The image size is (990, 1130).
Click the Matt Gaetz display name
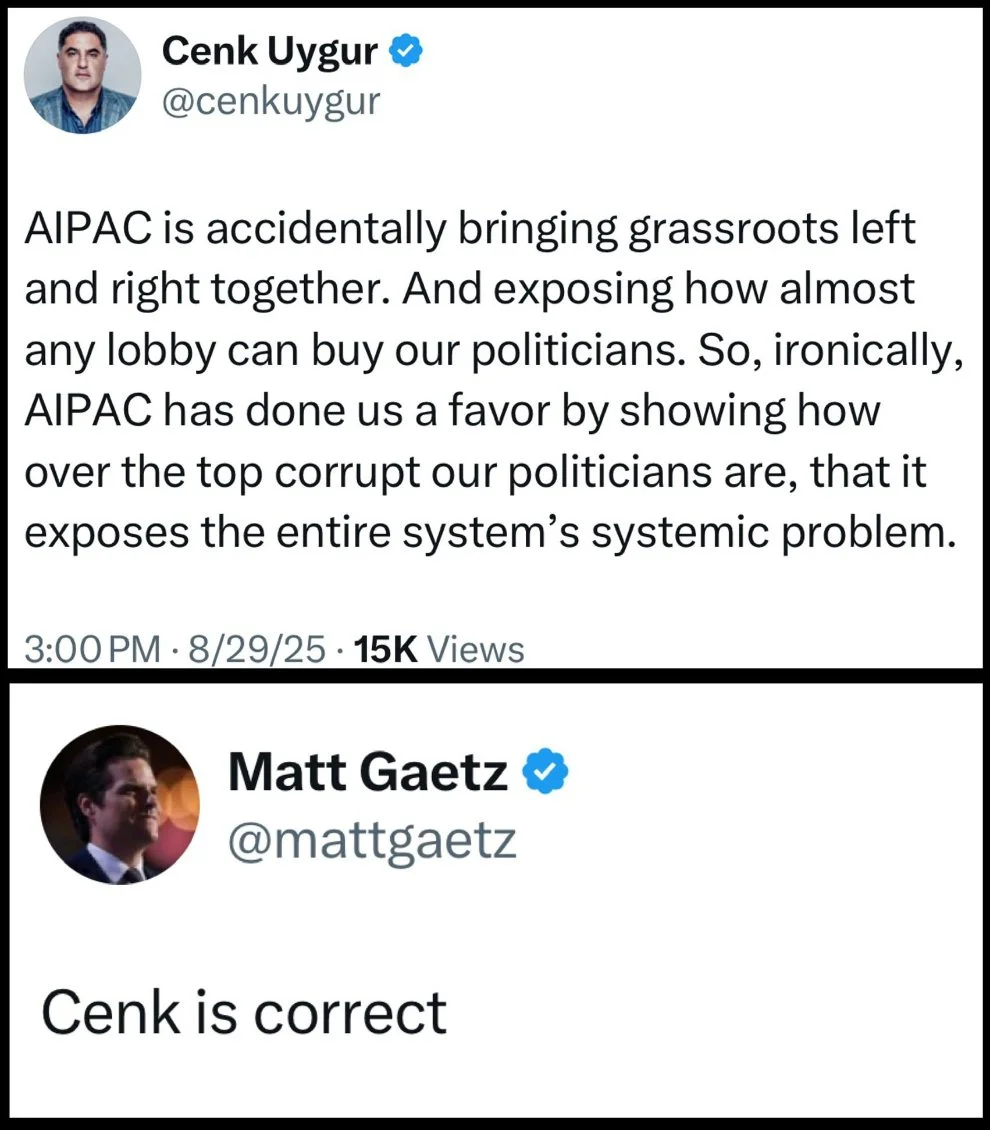tap(368, 775)
